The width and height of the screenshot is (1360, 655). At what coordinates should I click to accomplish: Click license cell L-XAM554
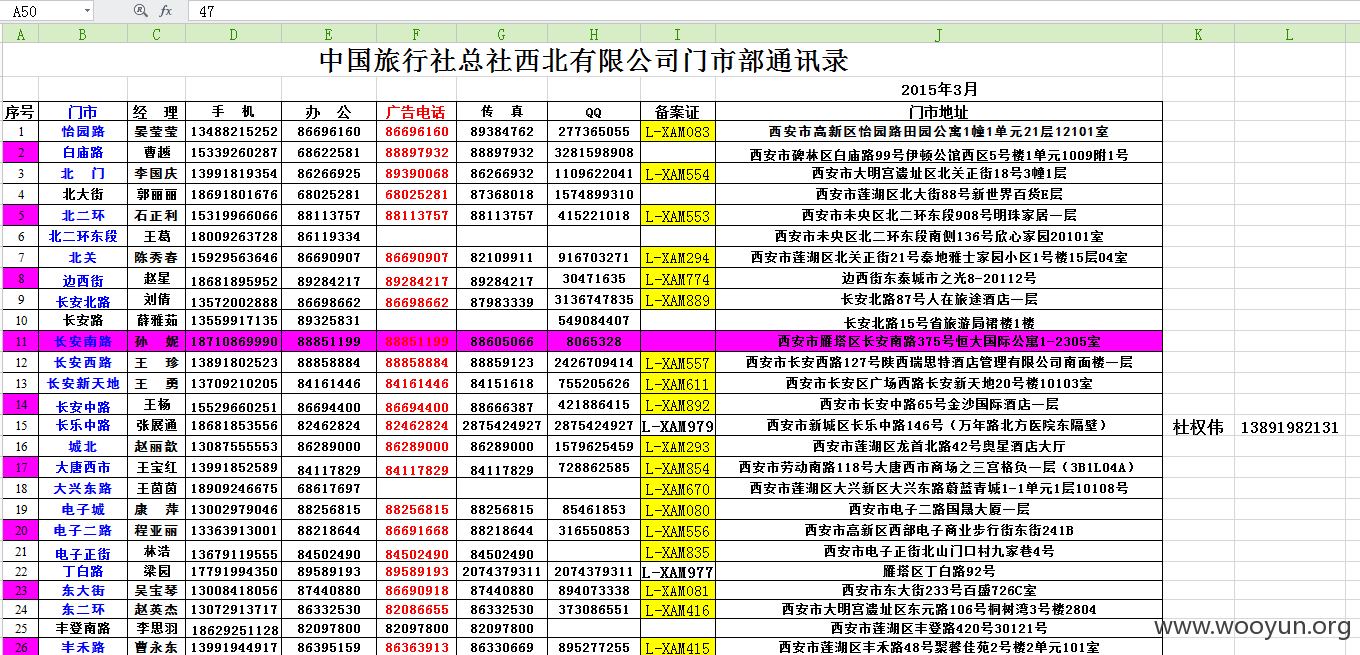point(678,173)
